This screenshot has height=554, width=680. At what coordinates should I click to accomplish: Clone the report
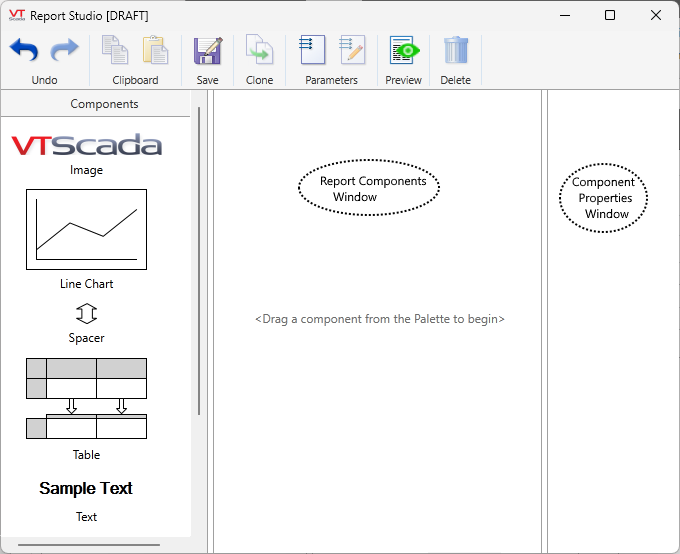(259, 49)
